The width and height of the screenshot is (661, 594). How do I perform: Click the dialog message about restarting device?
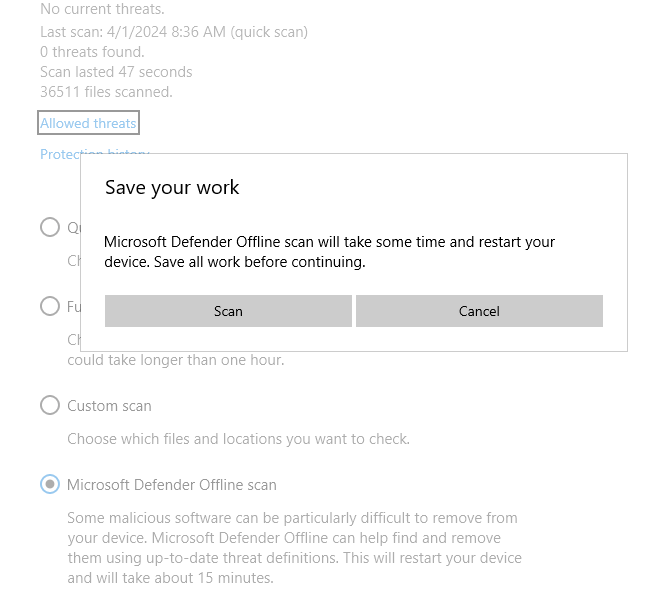click(x=329, y=252)
